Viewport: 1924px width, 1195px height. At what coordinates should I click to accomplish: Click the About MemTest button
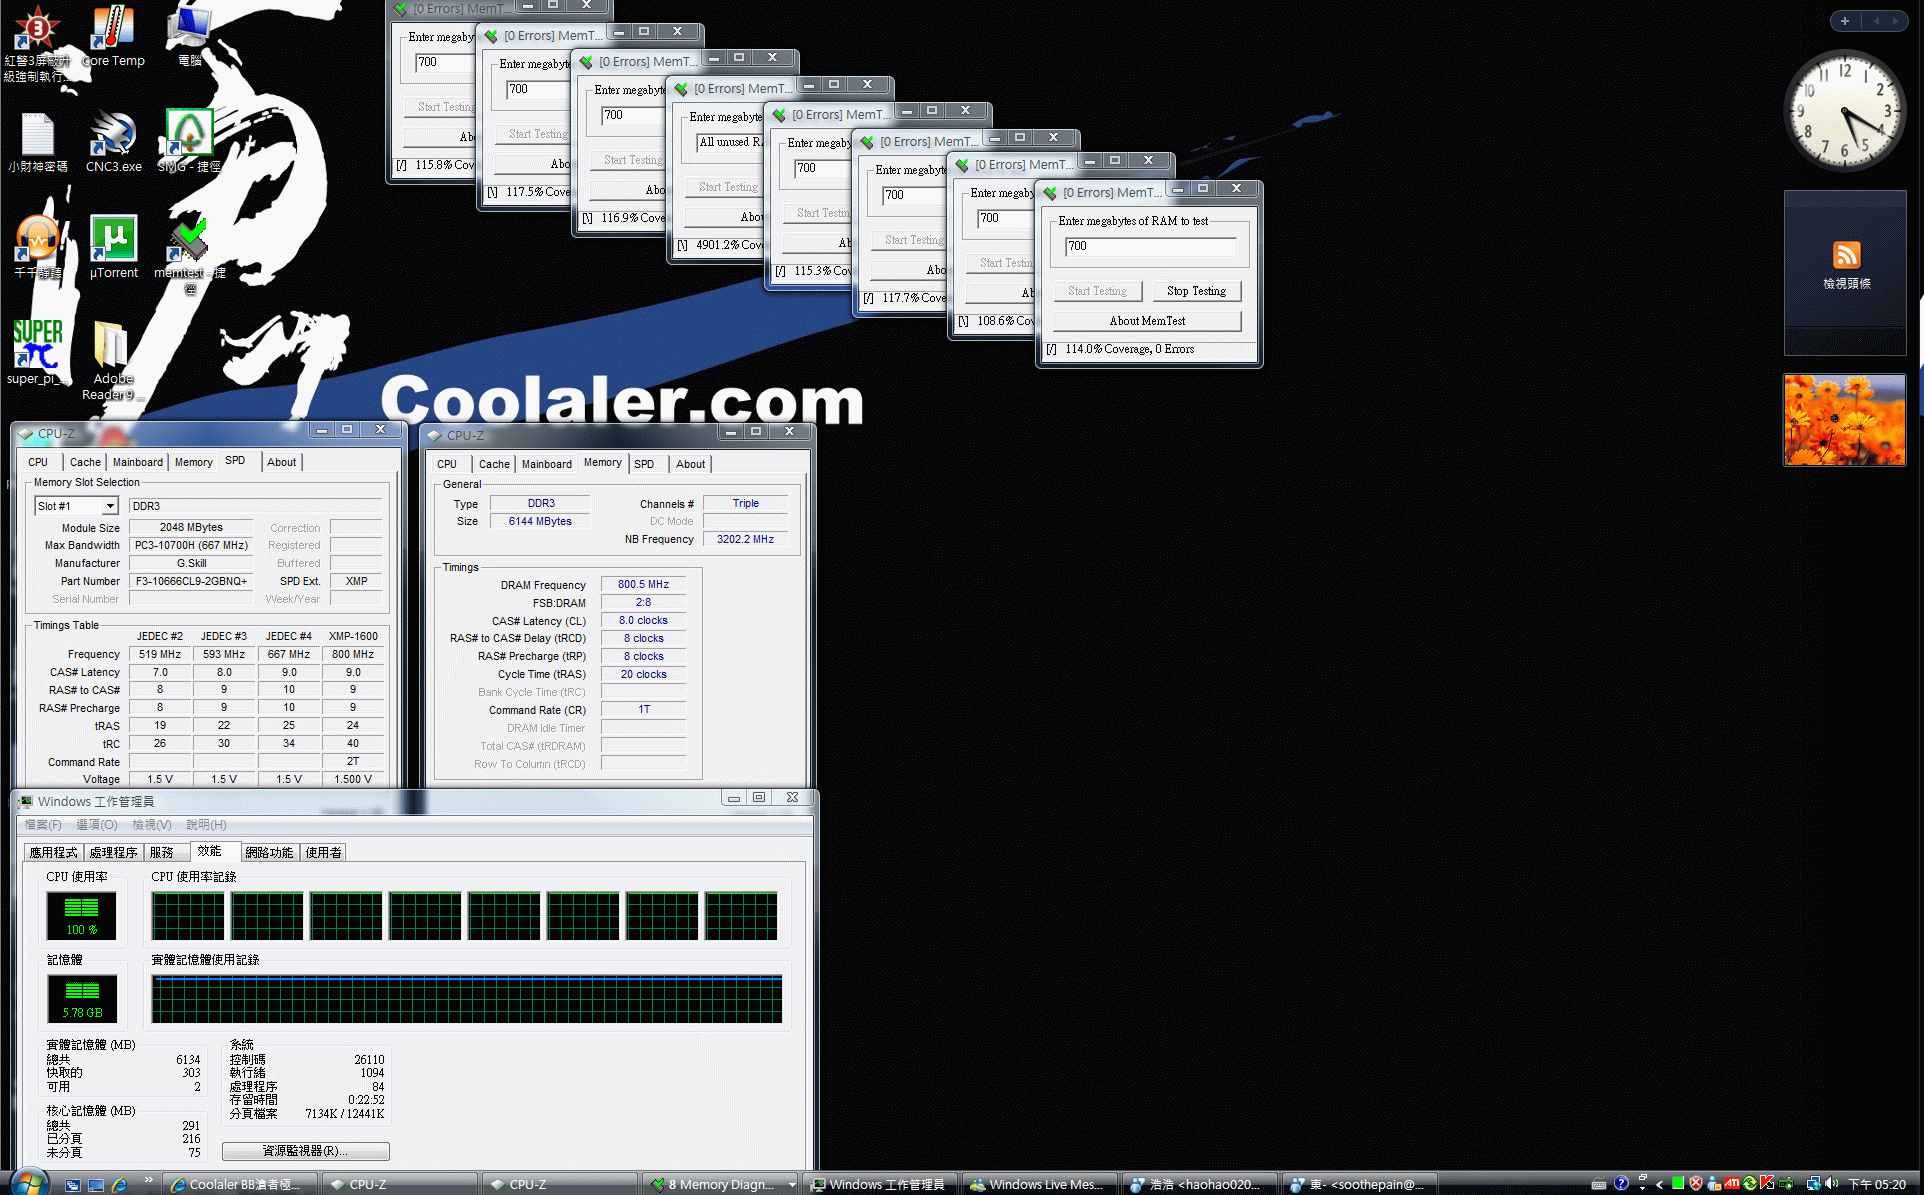point(1147,321)
